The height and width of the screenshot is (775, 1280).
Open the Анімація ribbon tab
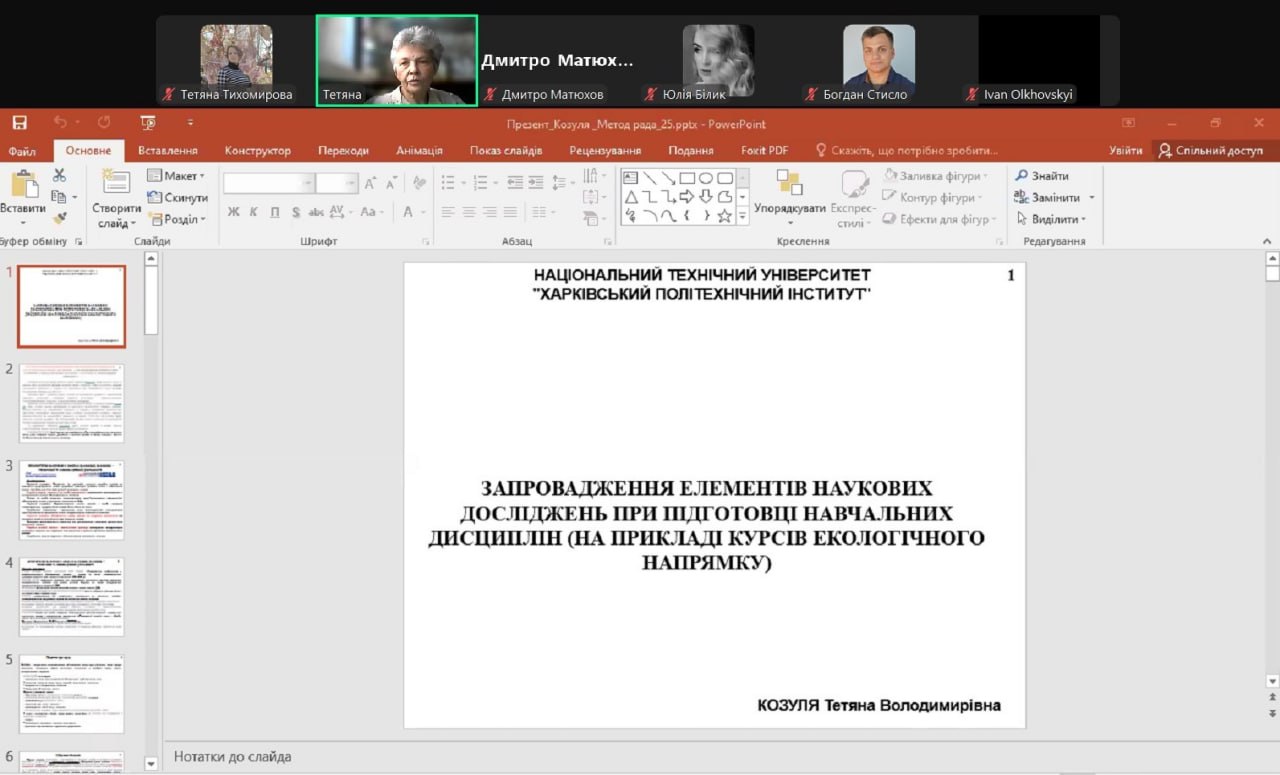pos(419,151)
